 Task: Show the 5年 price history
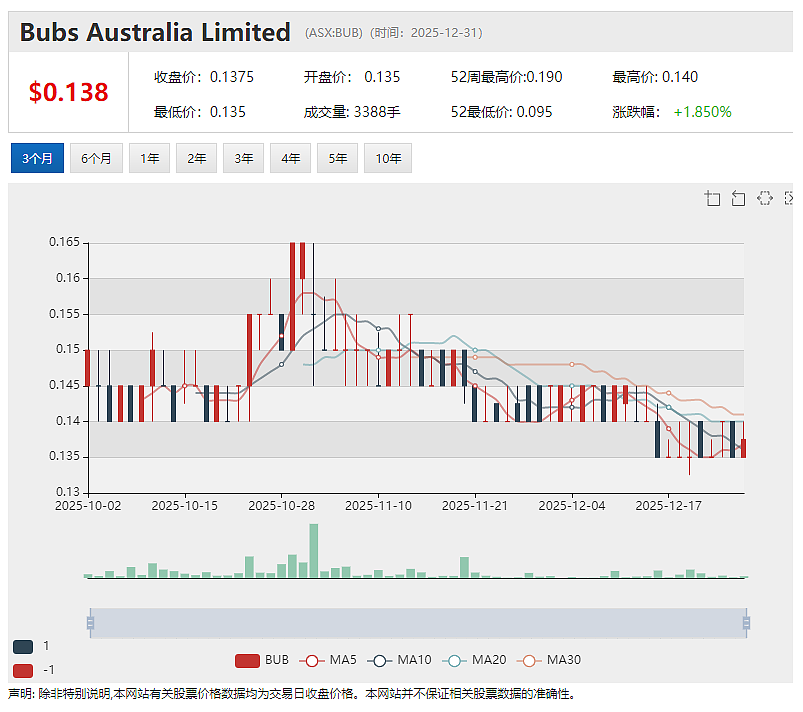tap(337, 158)
